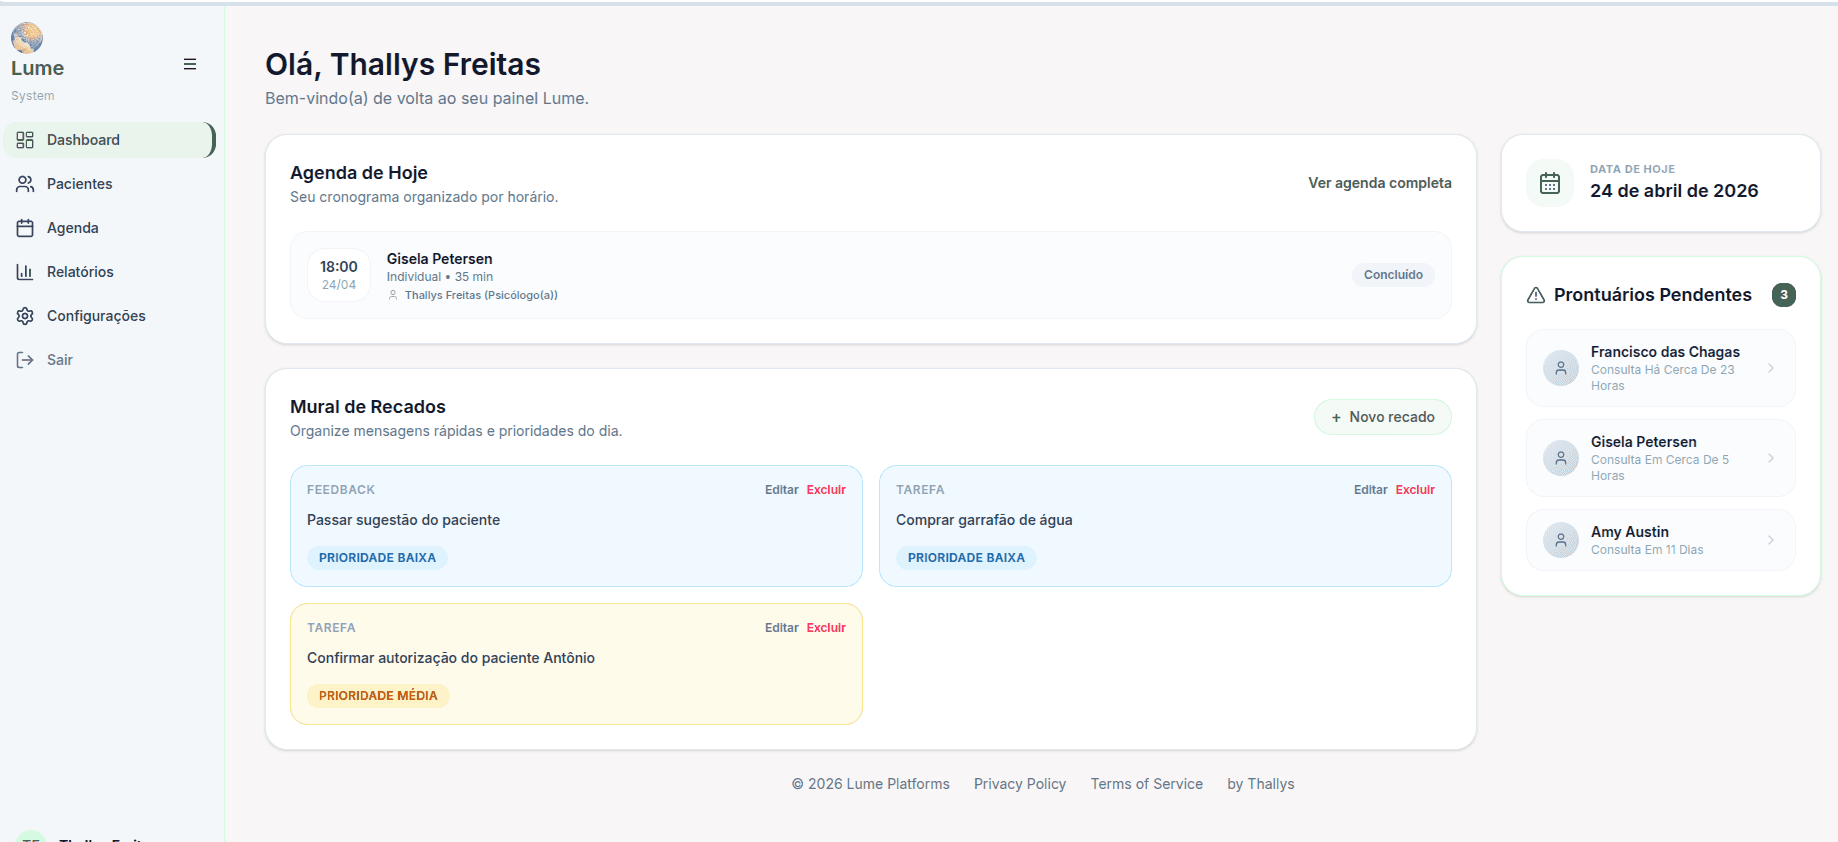Click Ver agenda completa link
Screen dimensions: 1838x842
tap(1379, 183)
